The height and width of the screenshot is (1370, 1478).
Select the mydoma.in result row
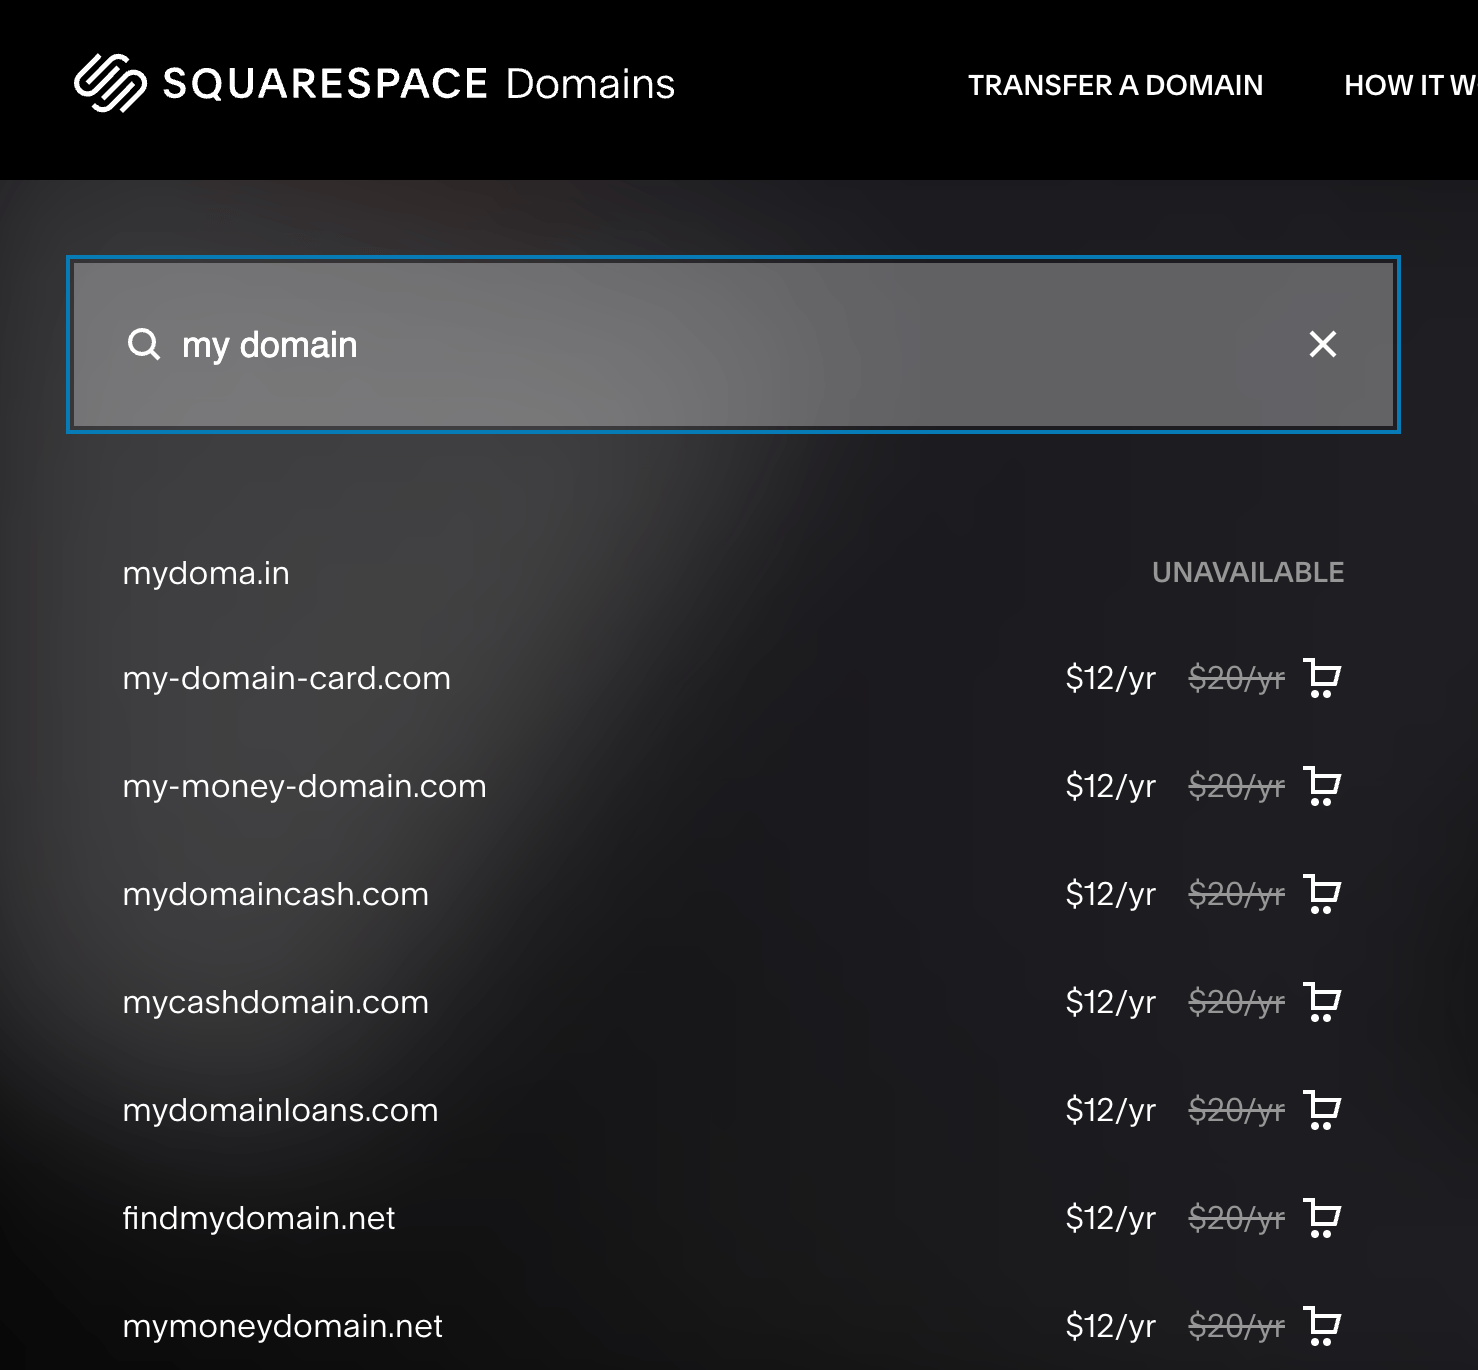point(205,573)
